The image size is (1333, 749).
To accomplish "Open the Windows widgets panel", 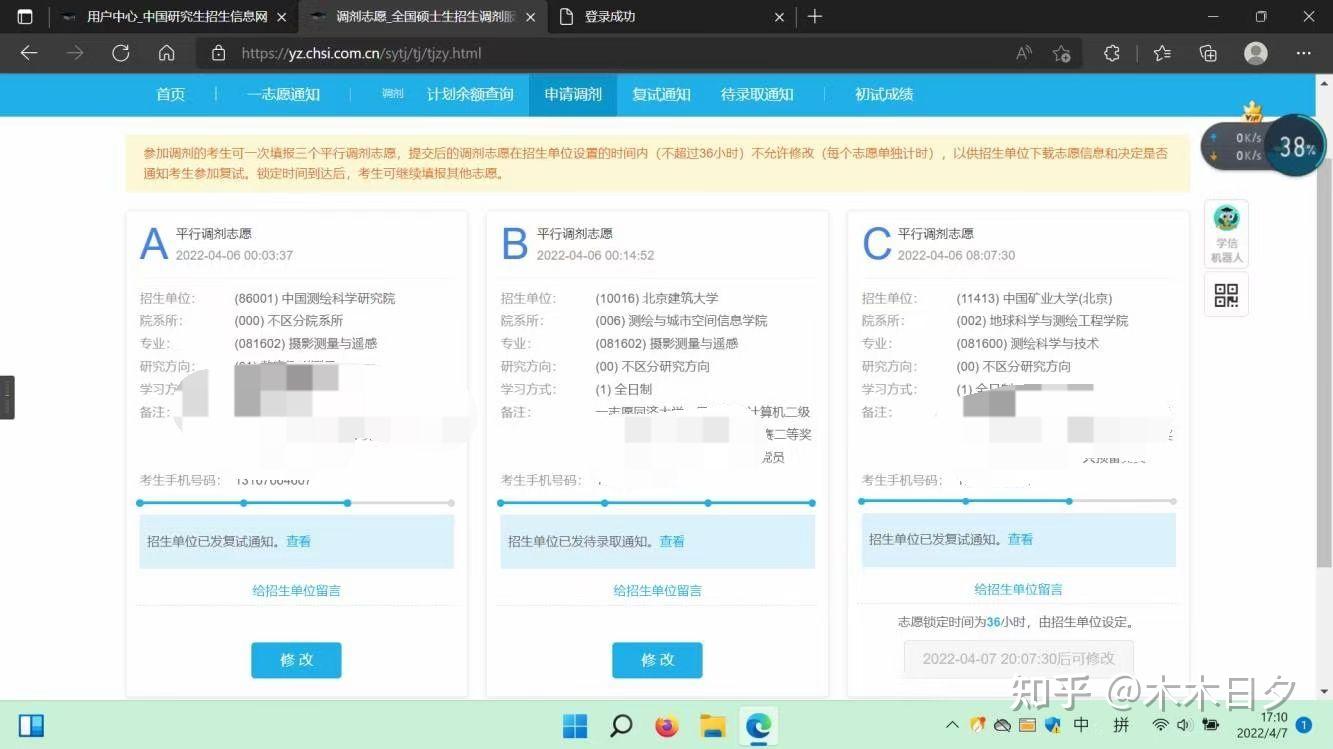I will (x=31, y=725).
